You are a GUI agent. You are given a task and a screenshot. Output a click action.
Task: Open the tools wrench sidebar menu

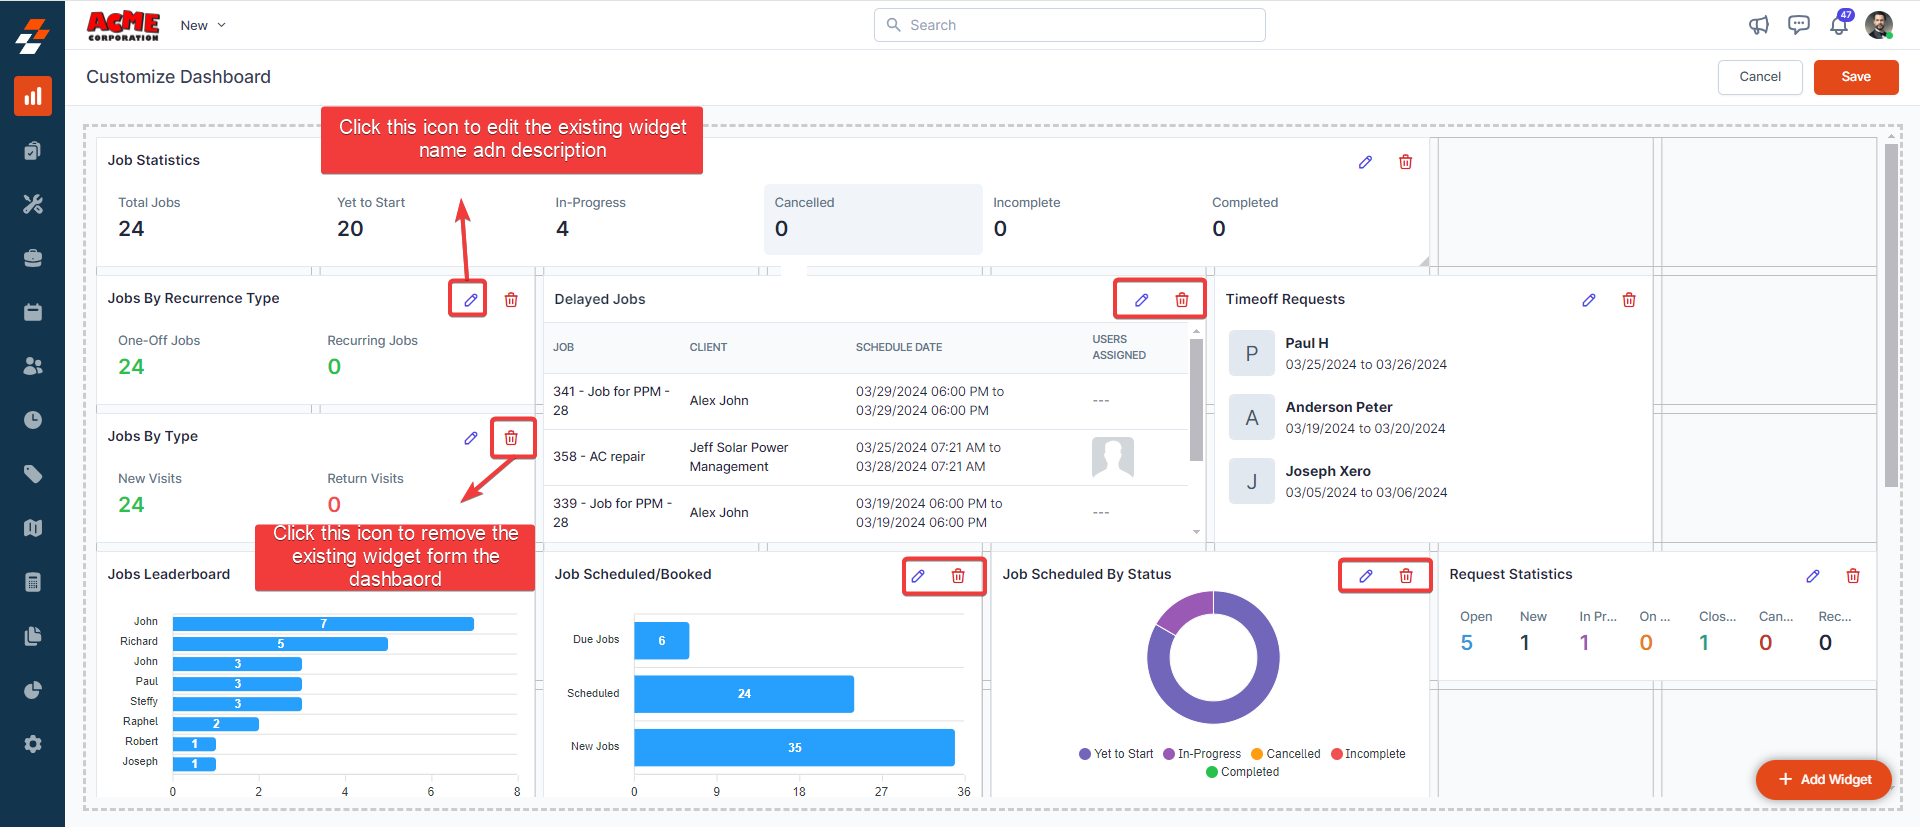[x=33, y=204]
